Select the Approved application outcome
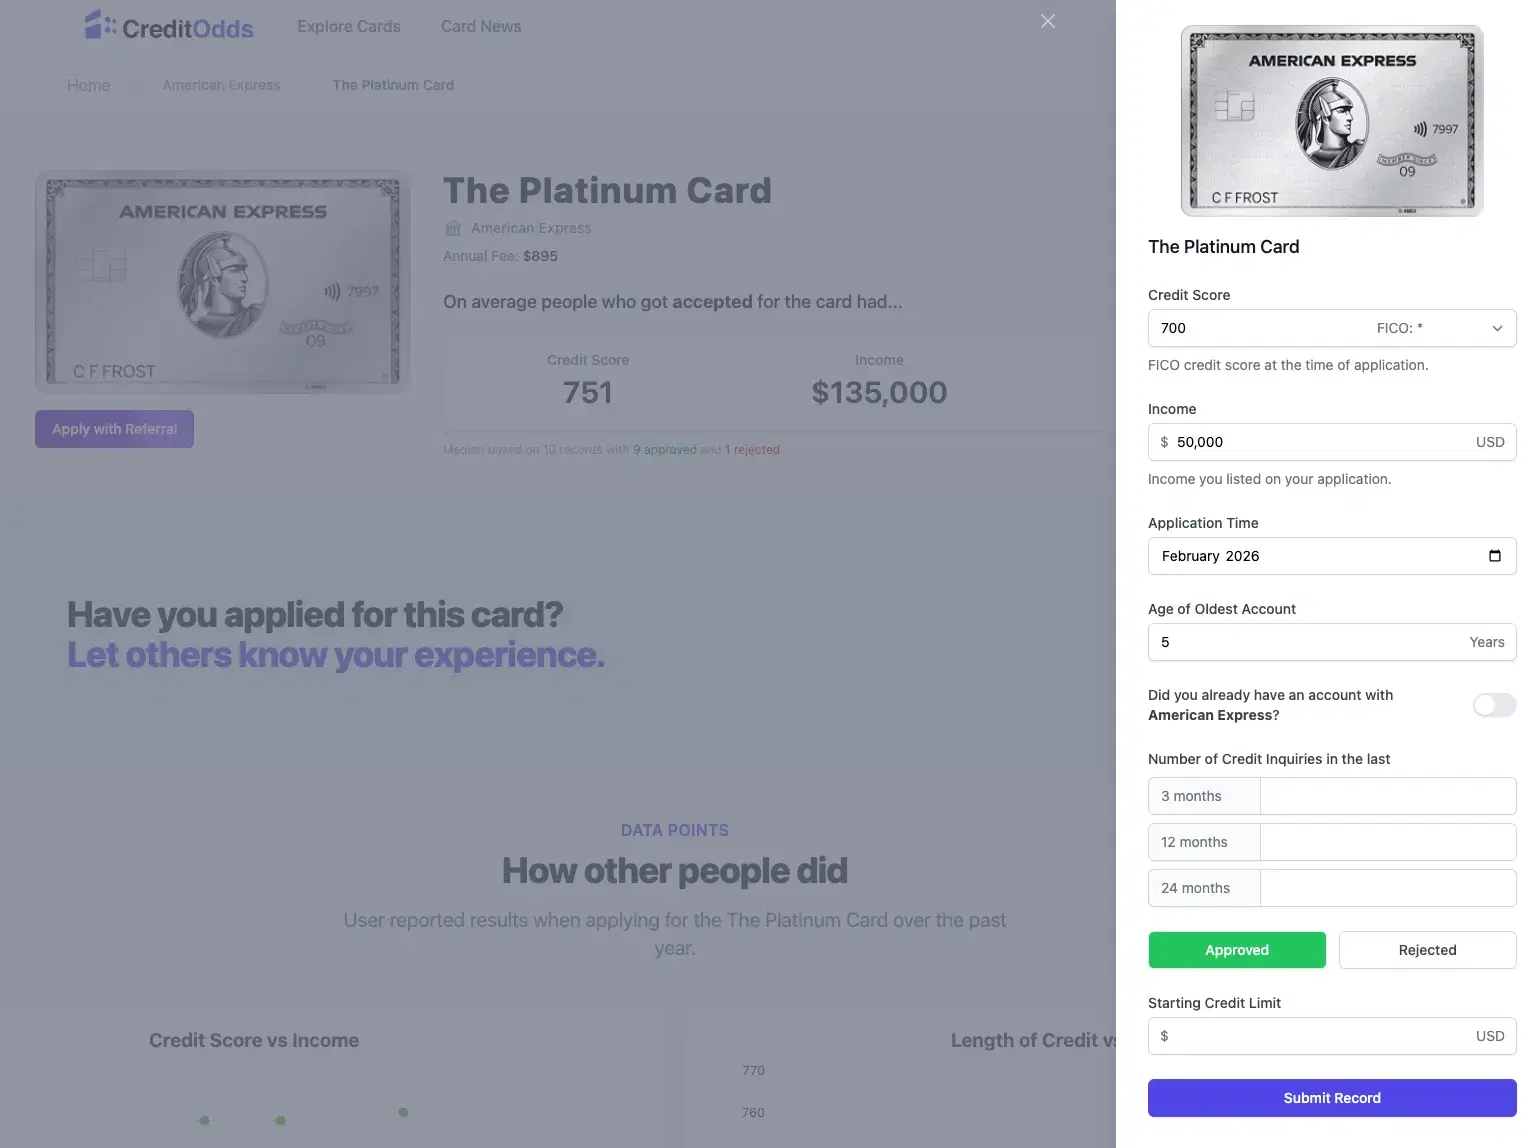1536x1148 pixels. (x=1236, y=950)
